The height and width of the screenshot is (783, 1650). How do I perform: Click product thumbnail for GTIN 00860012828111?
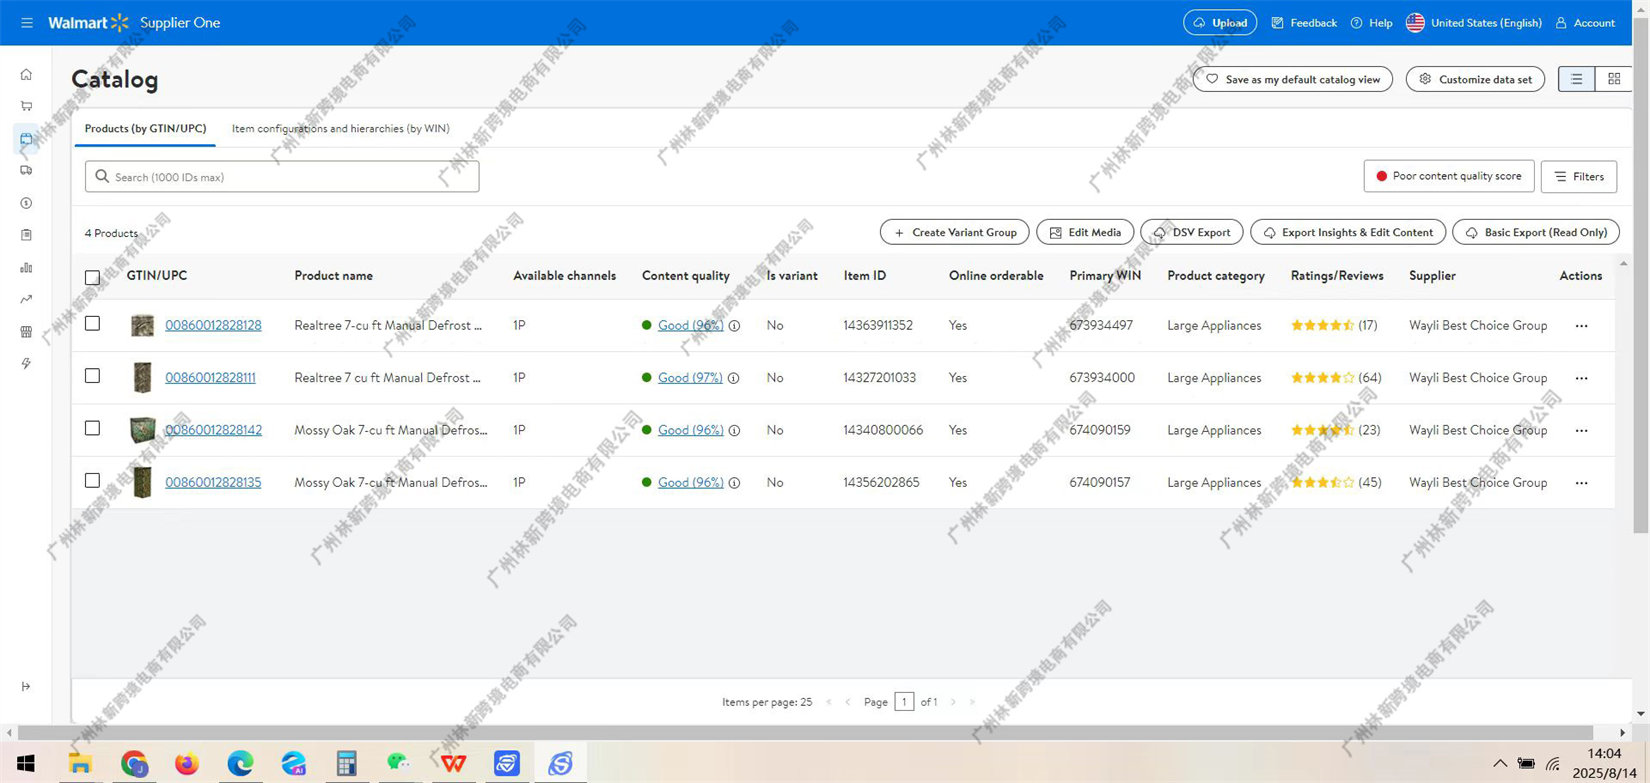pyautogui.click(x=143, y=378)
